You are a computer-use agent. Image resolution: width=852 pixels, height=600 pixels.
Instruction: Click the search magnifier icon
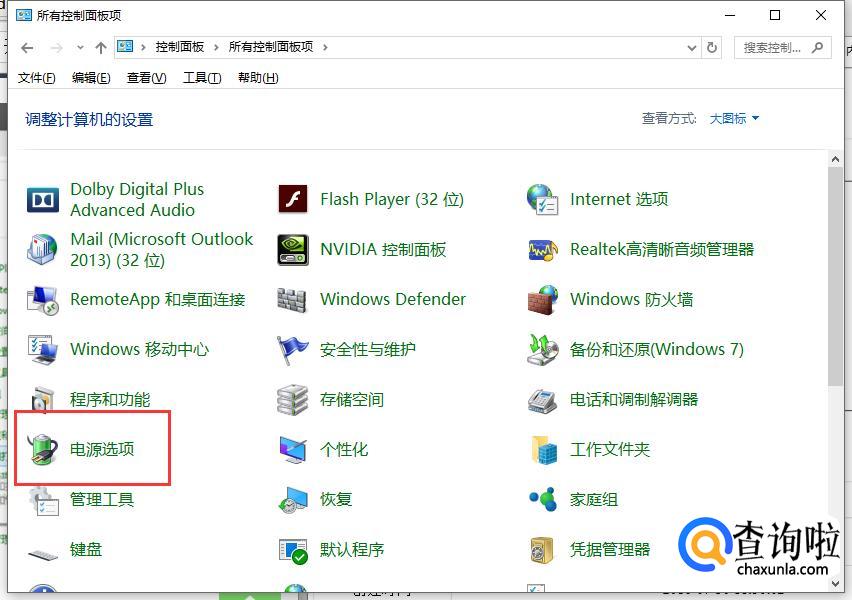tap(817, 48)
